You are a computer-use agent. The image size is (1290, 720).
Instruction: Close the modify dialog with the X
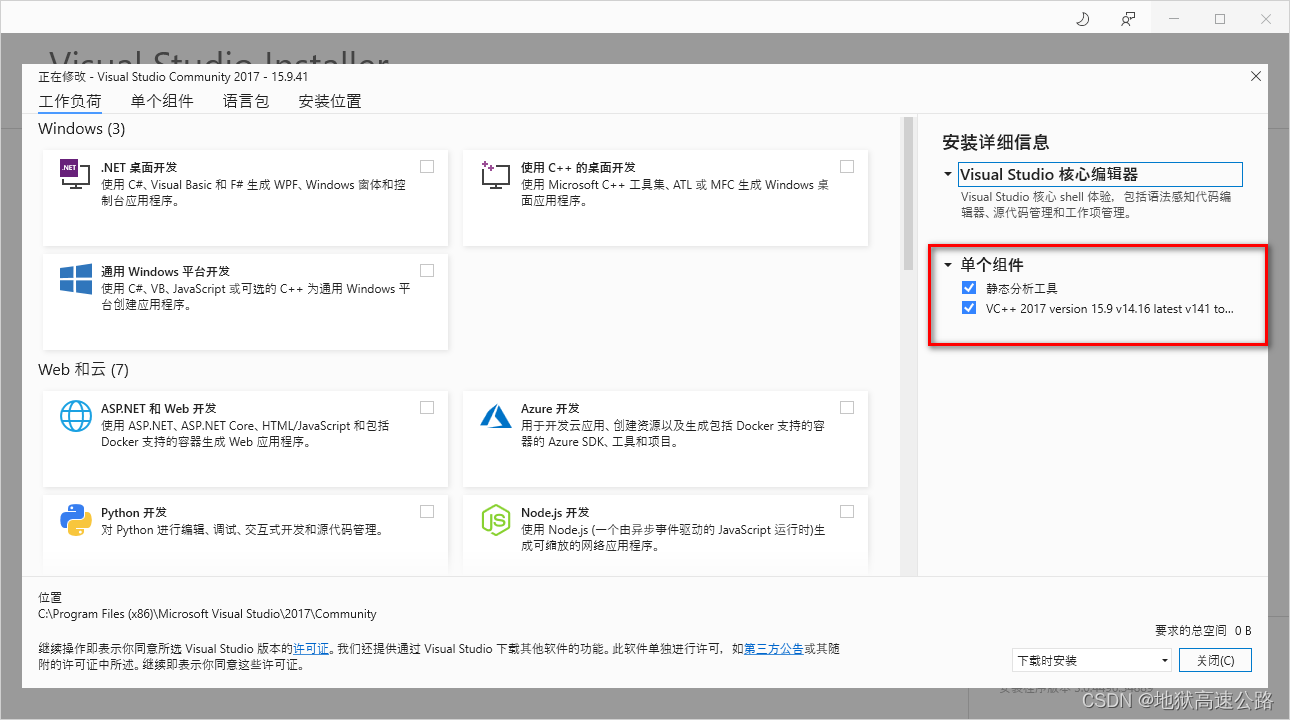click(x=1256, y=76)
